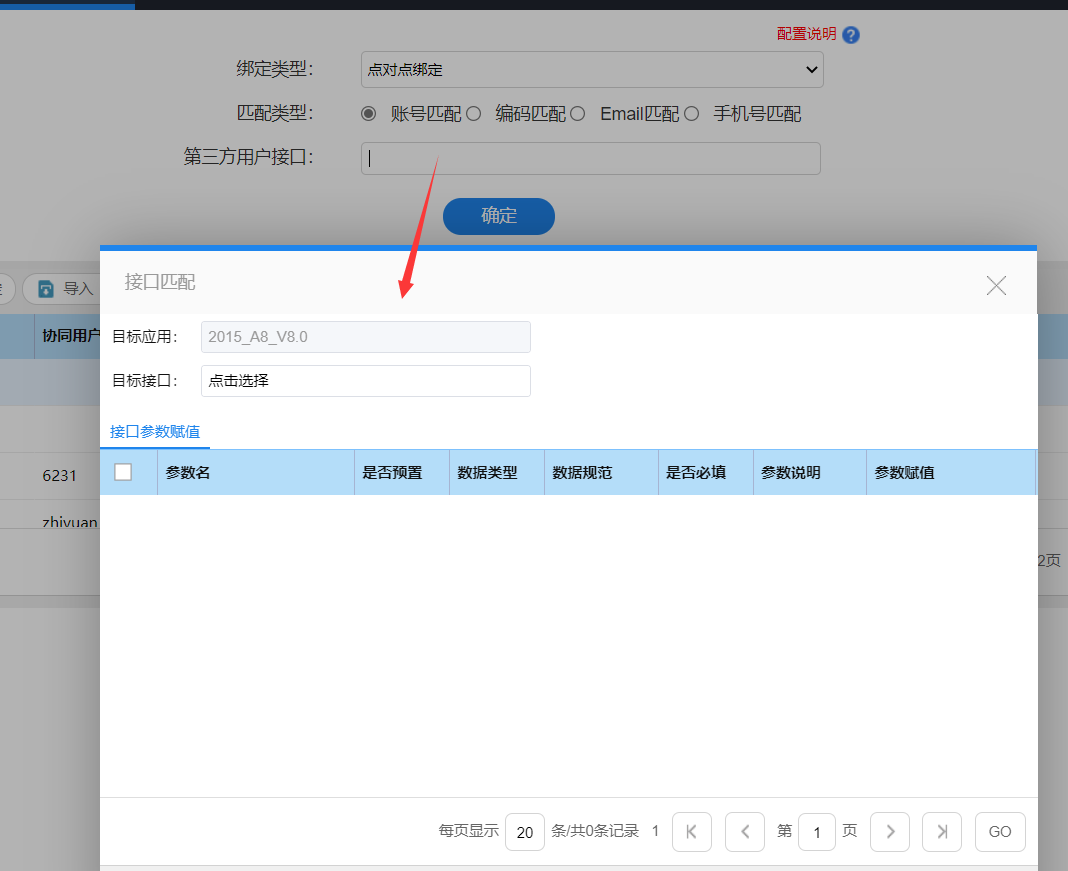Open the 目标接口 点击选择 selector
The image size is (1068, 871).
[365, 381]
